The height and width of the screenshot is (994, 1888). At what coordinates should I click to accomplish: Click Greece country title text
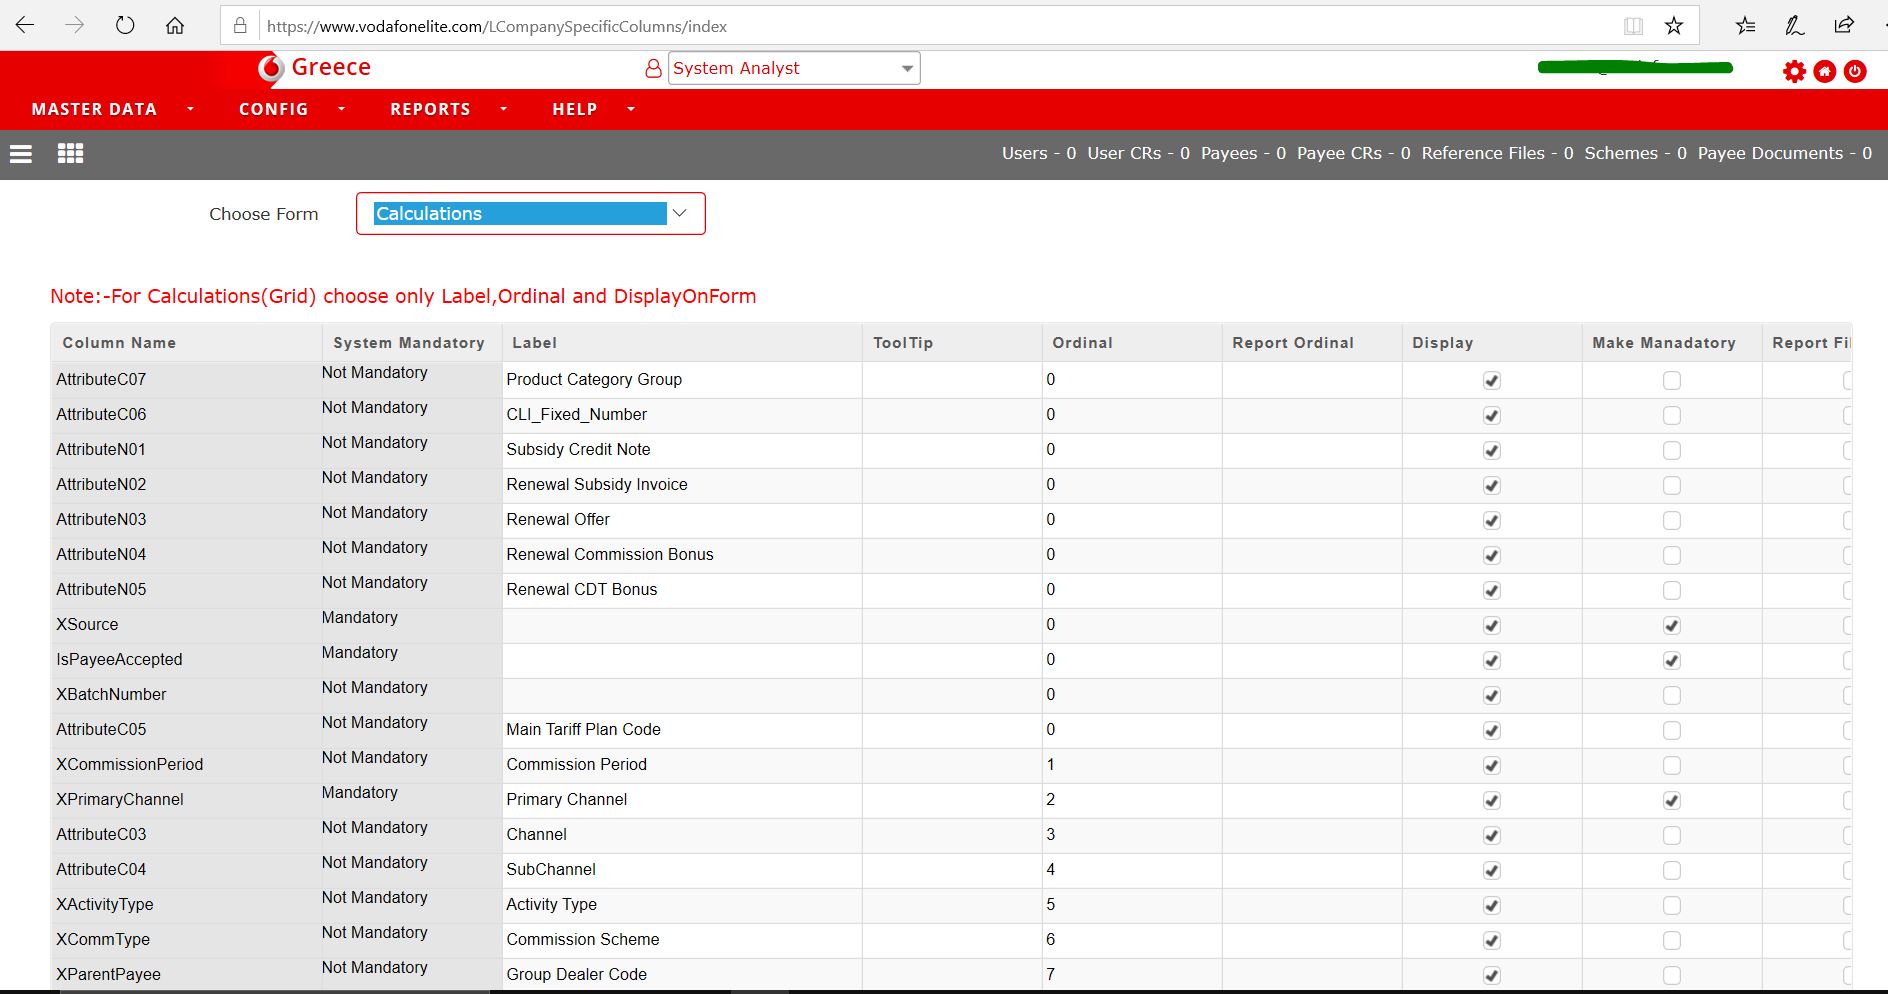[x=331, y=67]
